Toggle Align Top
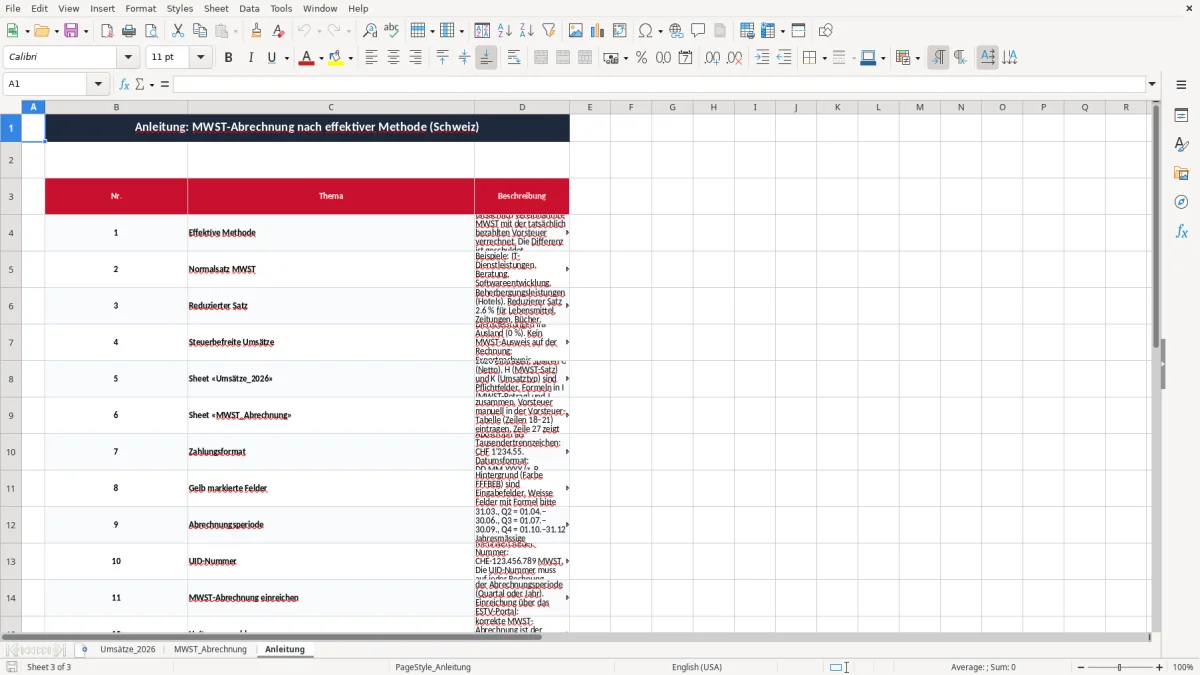1200x675 pixels. [442, 58]
